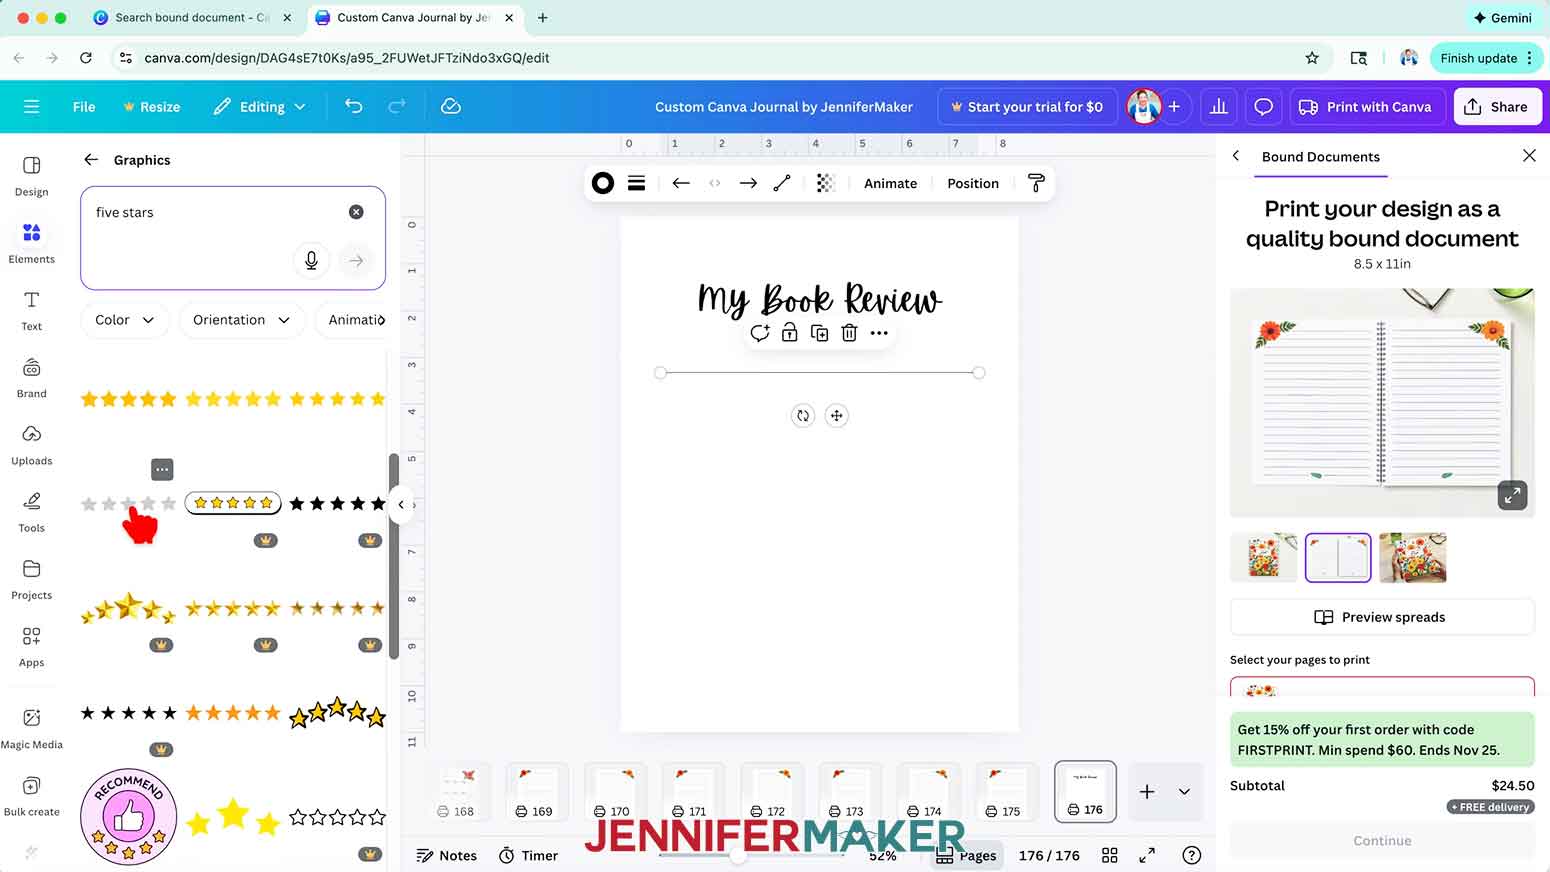Screen dimensions: 1550x872
Task: Open the Color filter dropdown
Action: tap(125, 320)
